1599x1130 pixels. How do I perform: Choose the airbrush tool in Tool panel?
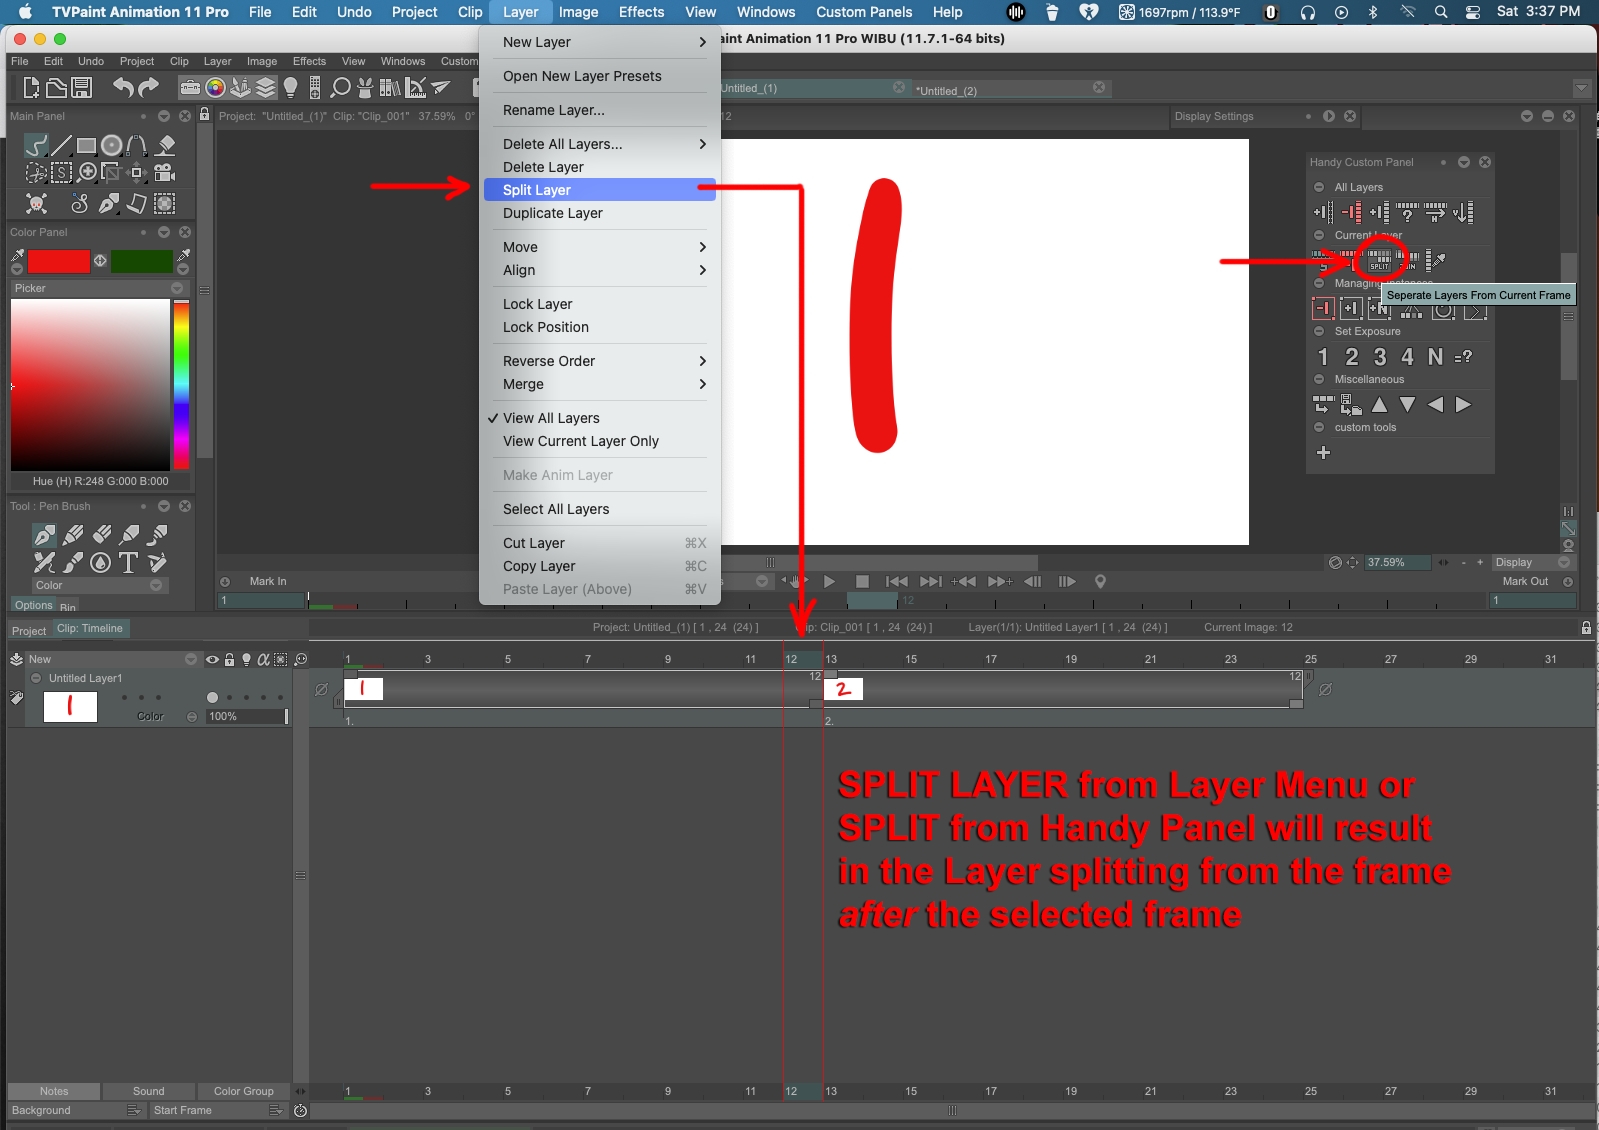pos(129,535)
